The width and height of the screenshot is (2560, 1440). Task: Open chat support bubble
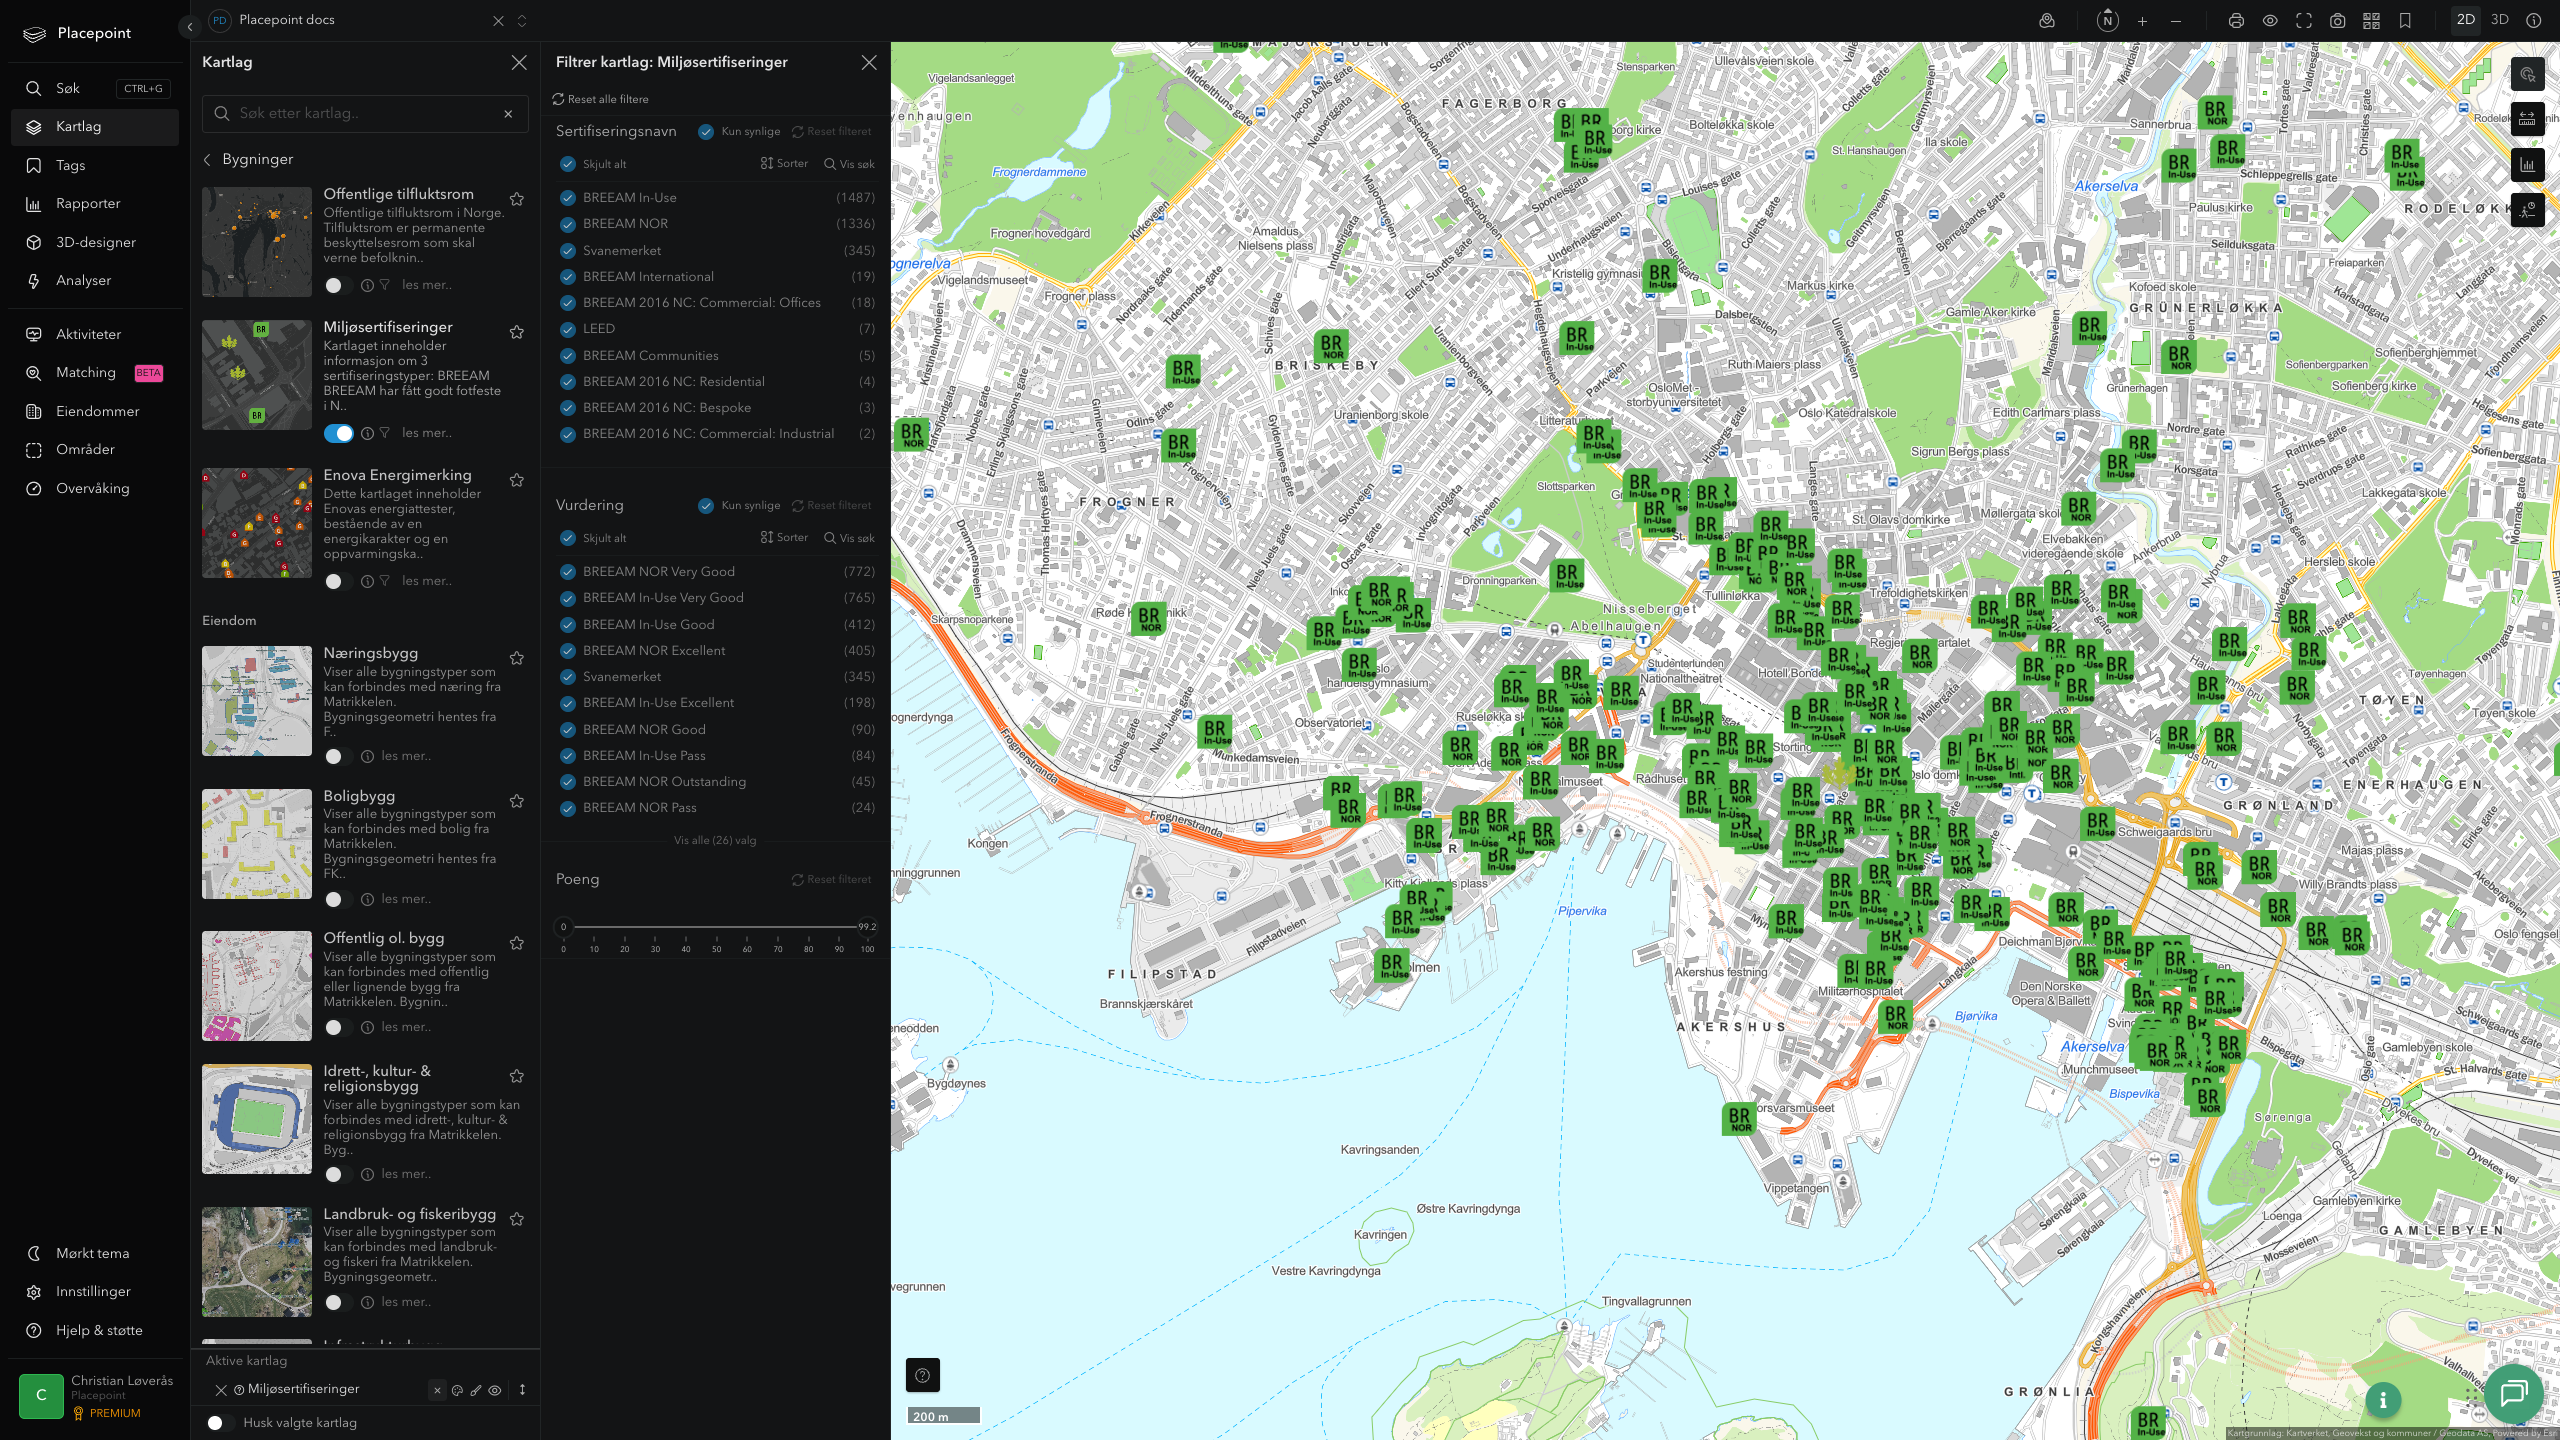point(2513,1392)
